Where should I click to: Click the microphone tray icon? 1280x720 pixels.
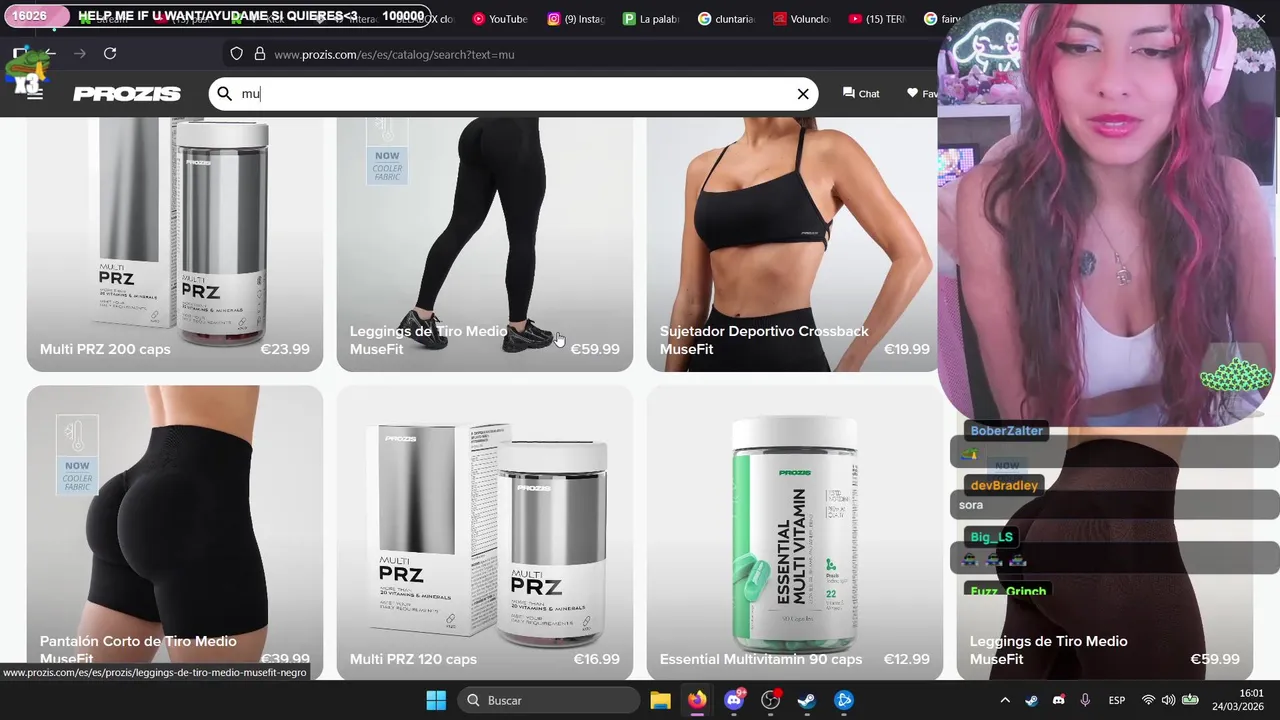tap(1085, 700)
